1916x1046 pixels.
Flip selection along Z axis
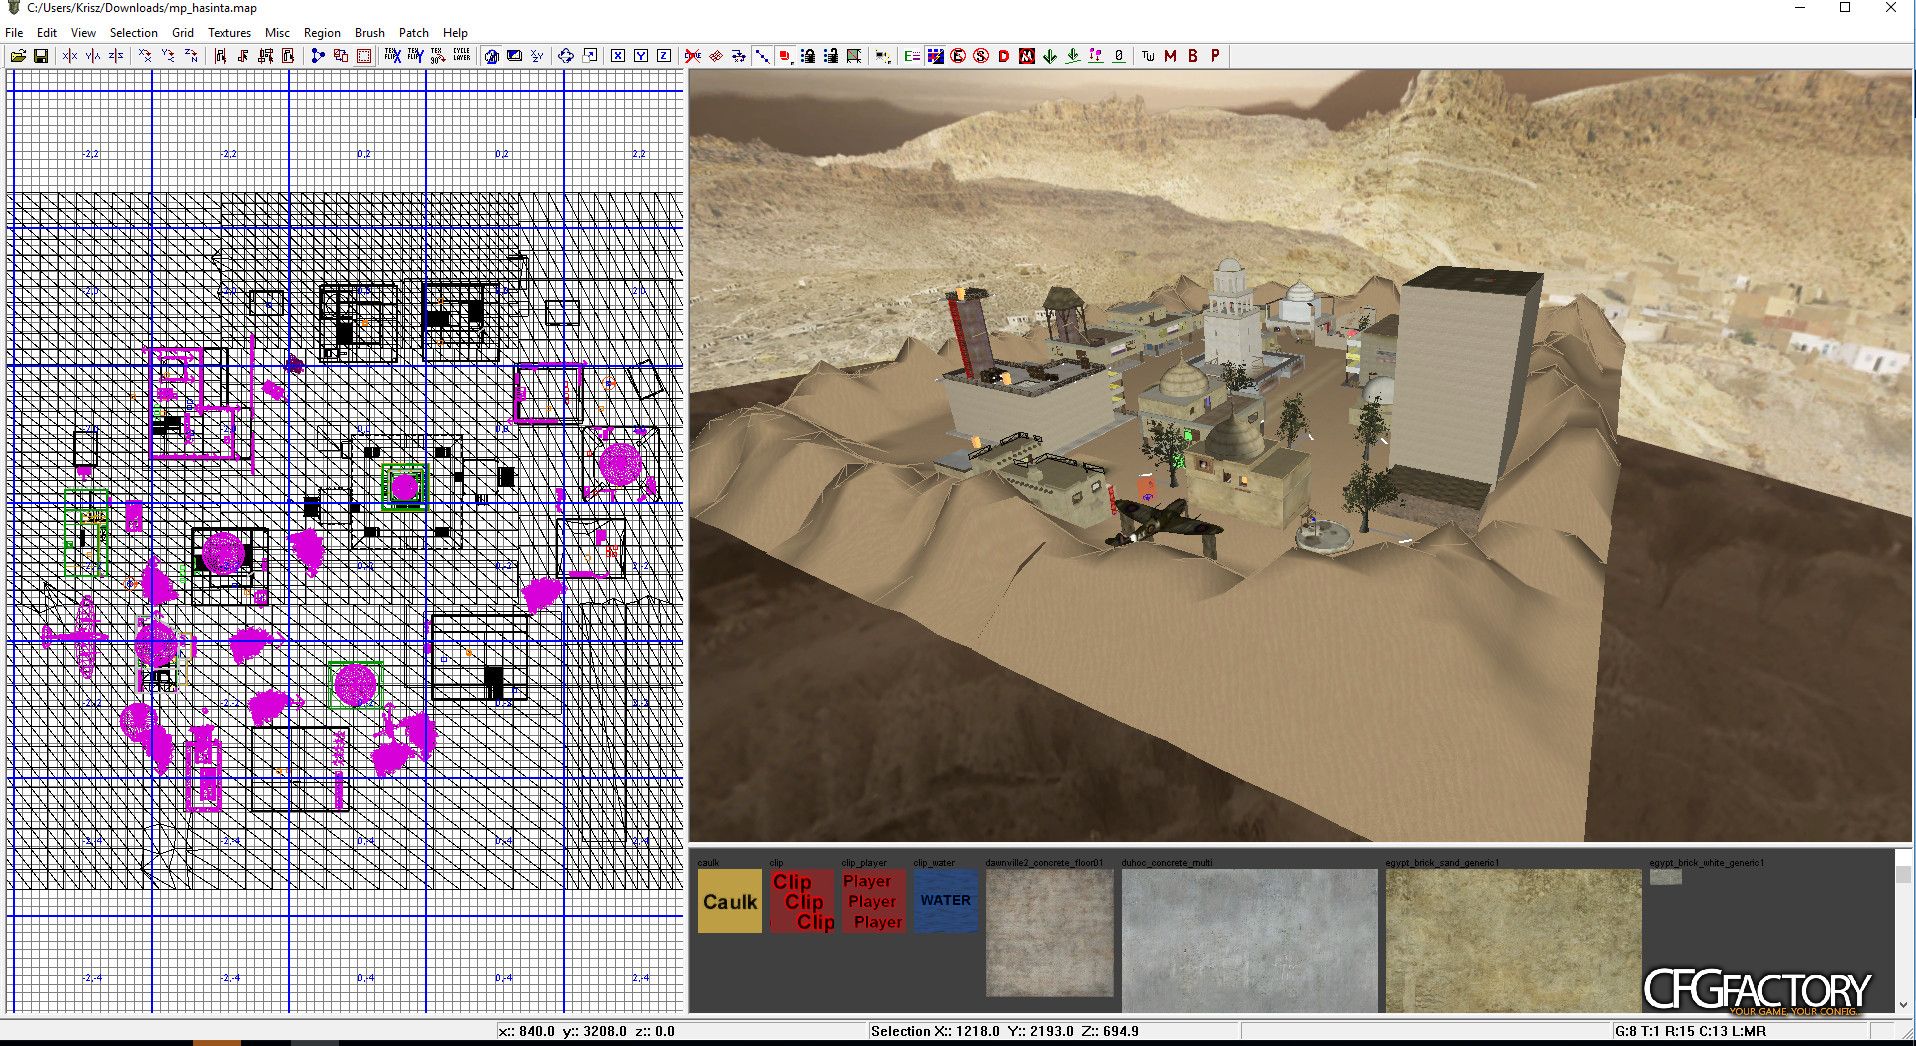(116, 56)
